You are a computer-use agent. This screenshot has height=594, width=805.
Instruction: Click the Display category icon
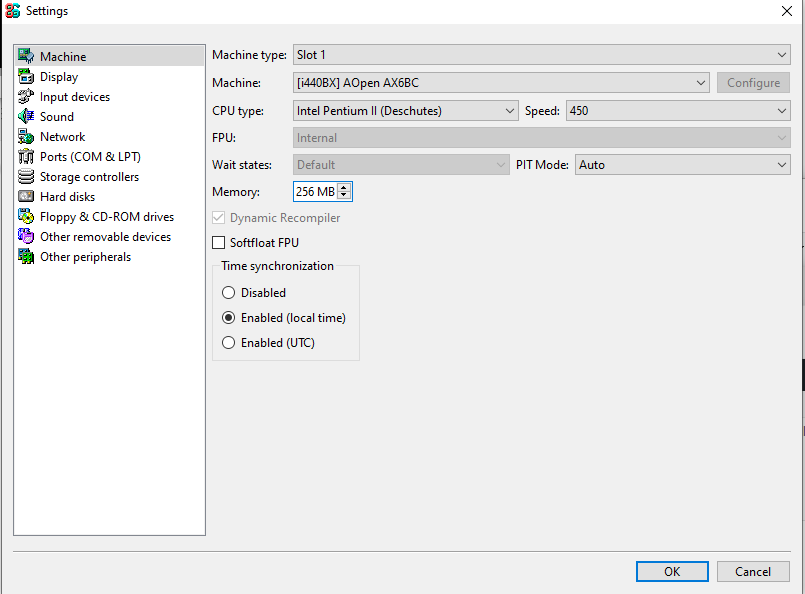26,76
